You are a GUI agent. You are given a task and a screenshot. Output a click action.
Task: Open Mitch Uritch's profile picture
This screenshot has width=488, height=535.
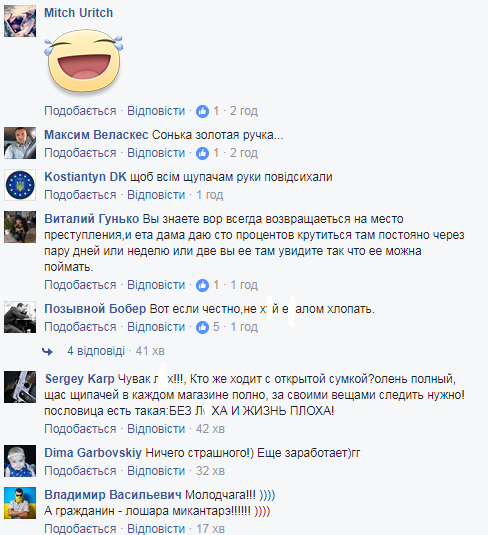(20, 21)
